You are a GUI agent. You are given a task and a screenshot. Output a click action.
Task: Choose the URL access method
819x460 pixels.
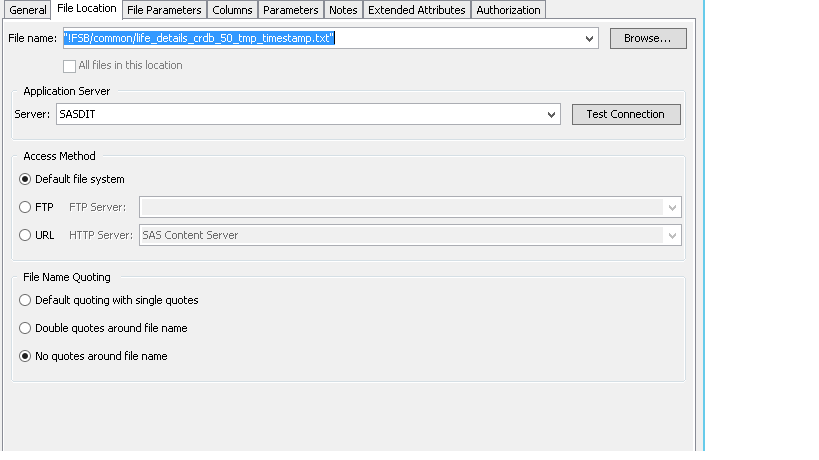point(25,235)
